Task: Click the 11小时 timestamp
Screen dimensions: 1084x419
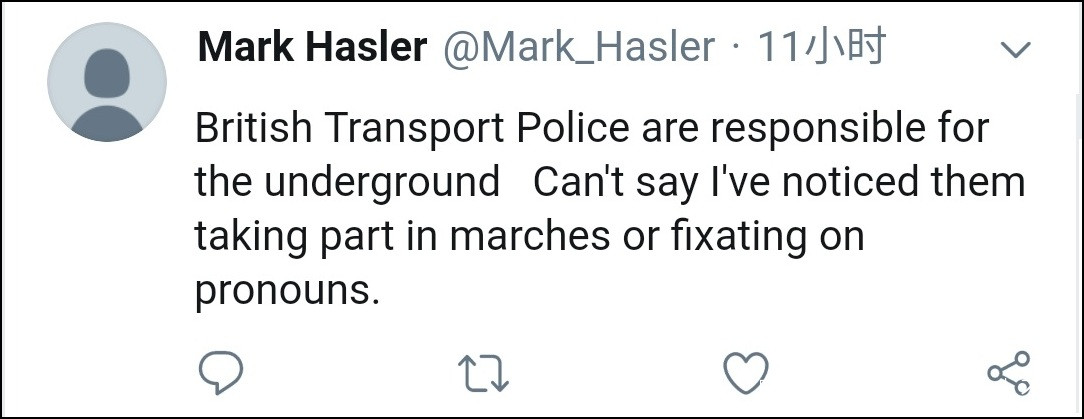Action: (821, 47)
